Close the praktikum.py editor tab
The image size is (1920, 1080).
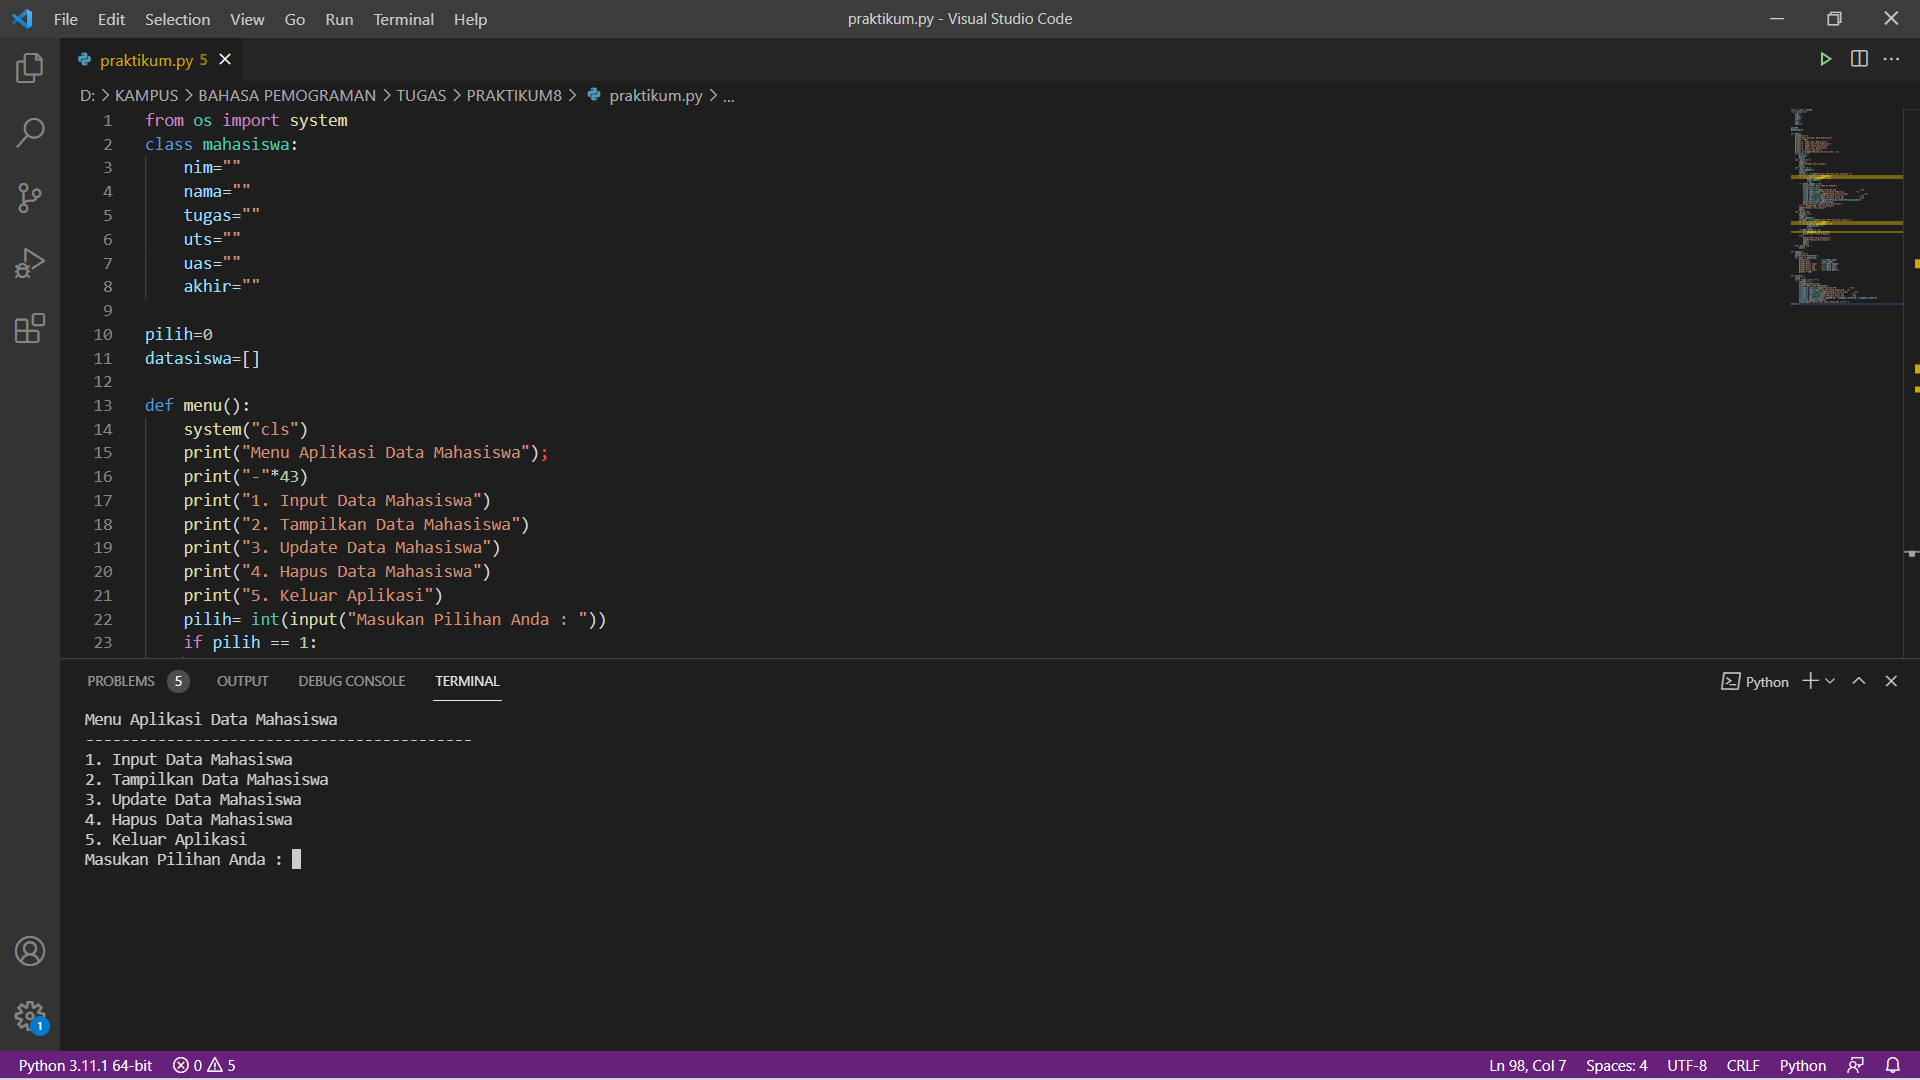click(225, 60)
